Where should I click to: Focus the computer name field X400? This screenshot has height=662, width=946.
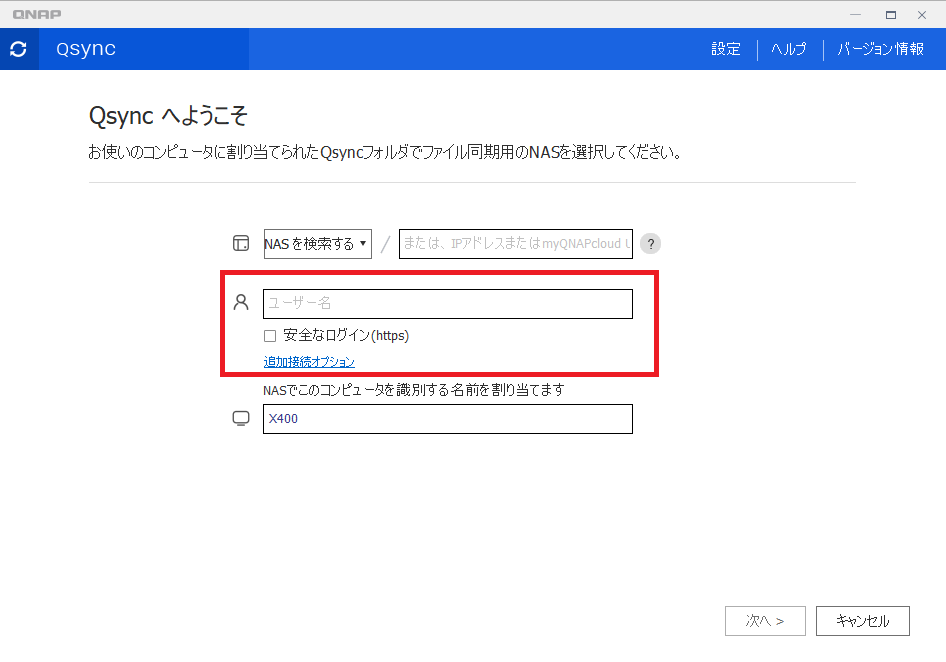click(x=448, y=419)
